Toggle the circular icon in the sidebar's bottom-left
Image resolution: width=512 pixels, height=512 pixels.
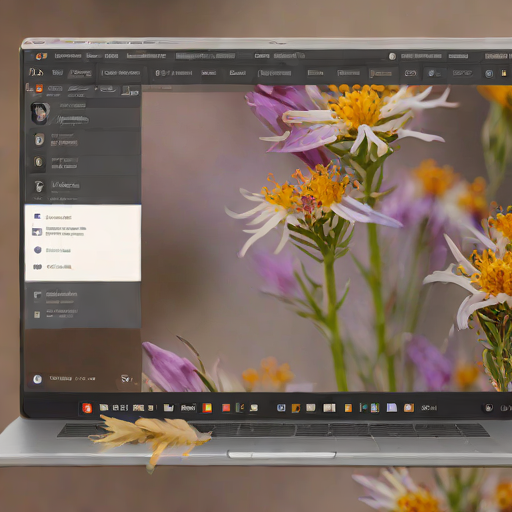[37, 379]
